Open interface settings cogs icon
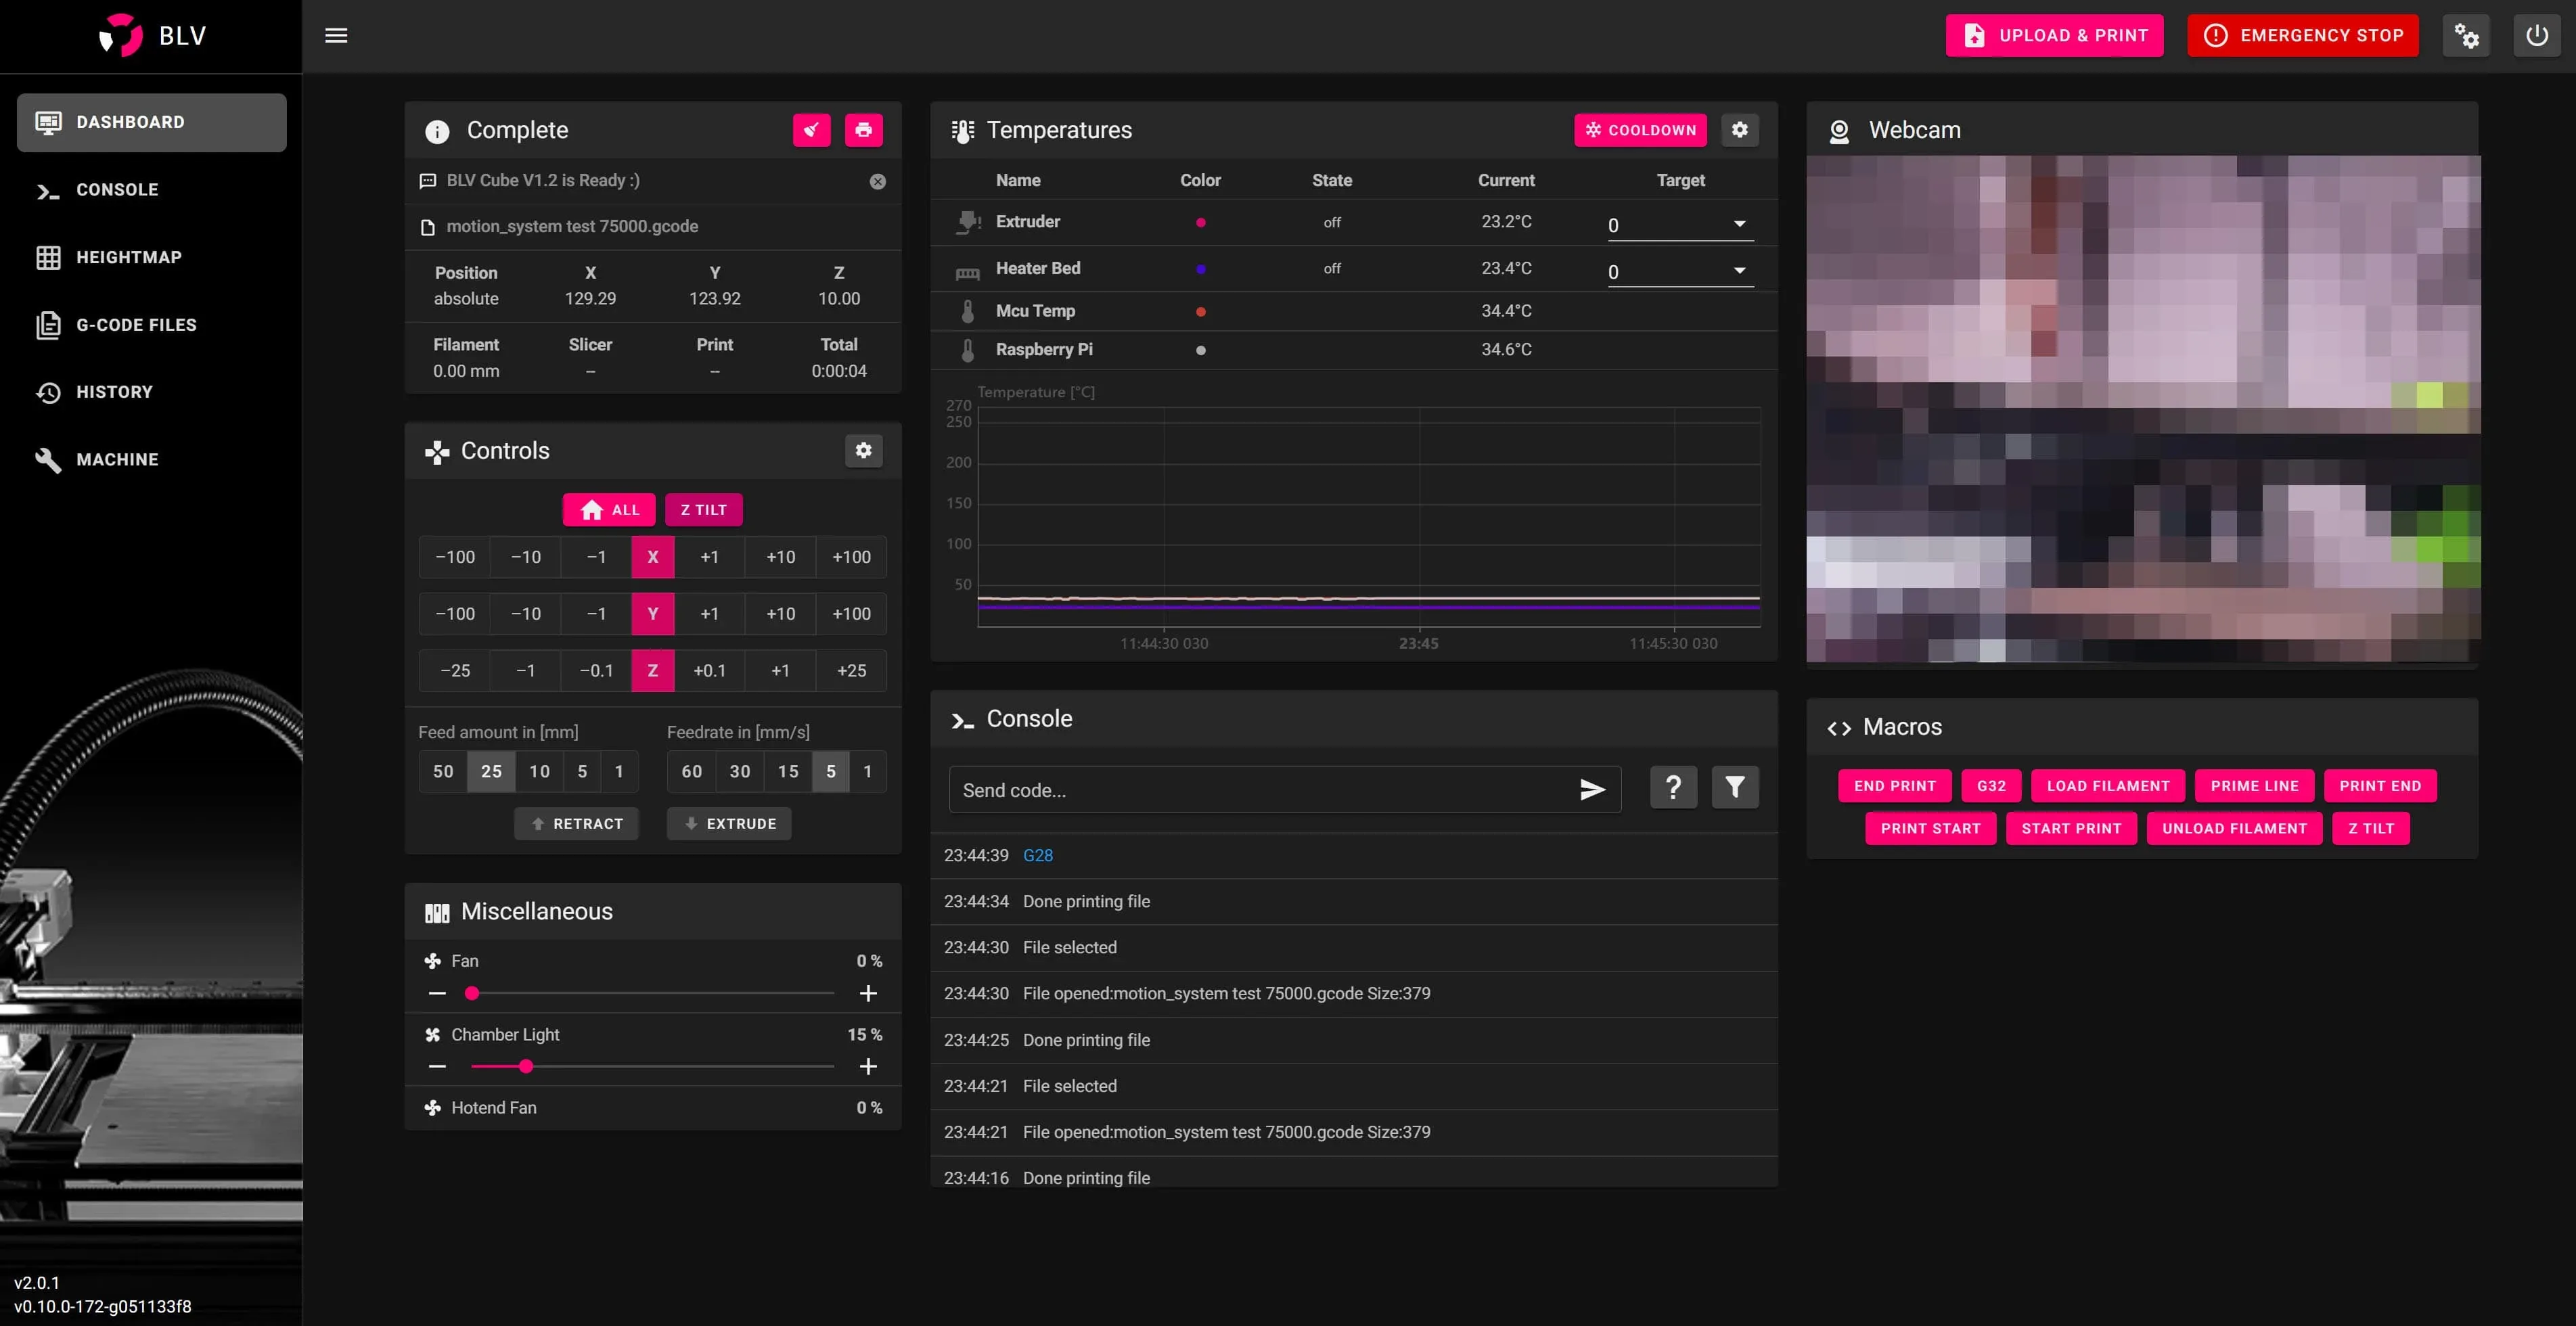The width and height of the screenshot is (2576, 1326). (2466, 35)
